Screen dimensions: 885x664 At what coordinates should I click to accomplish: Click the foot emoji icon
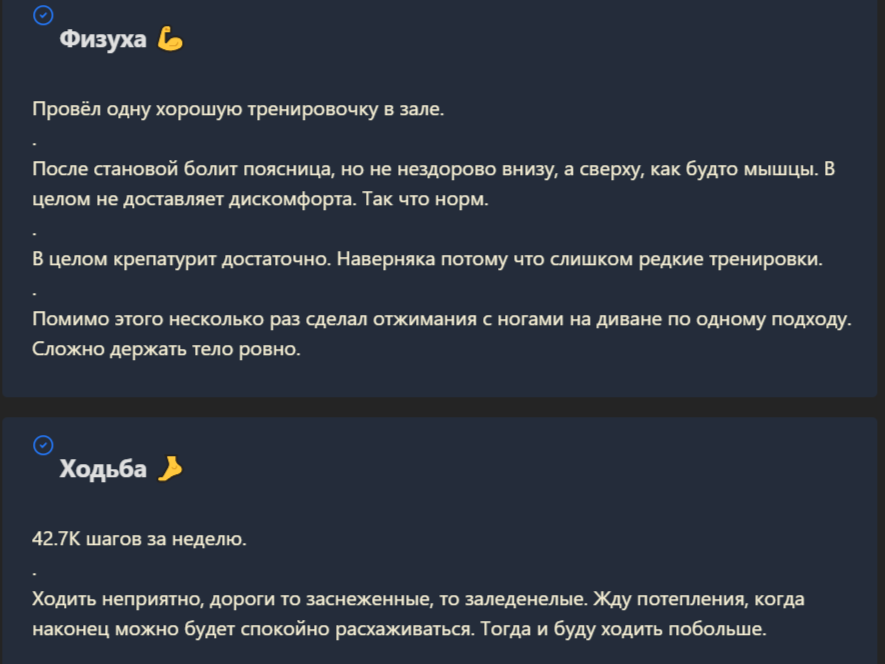click(x=170, y=468)
